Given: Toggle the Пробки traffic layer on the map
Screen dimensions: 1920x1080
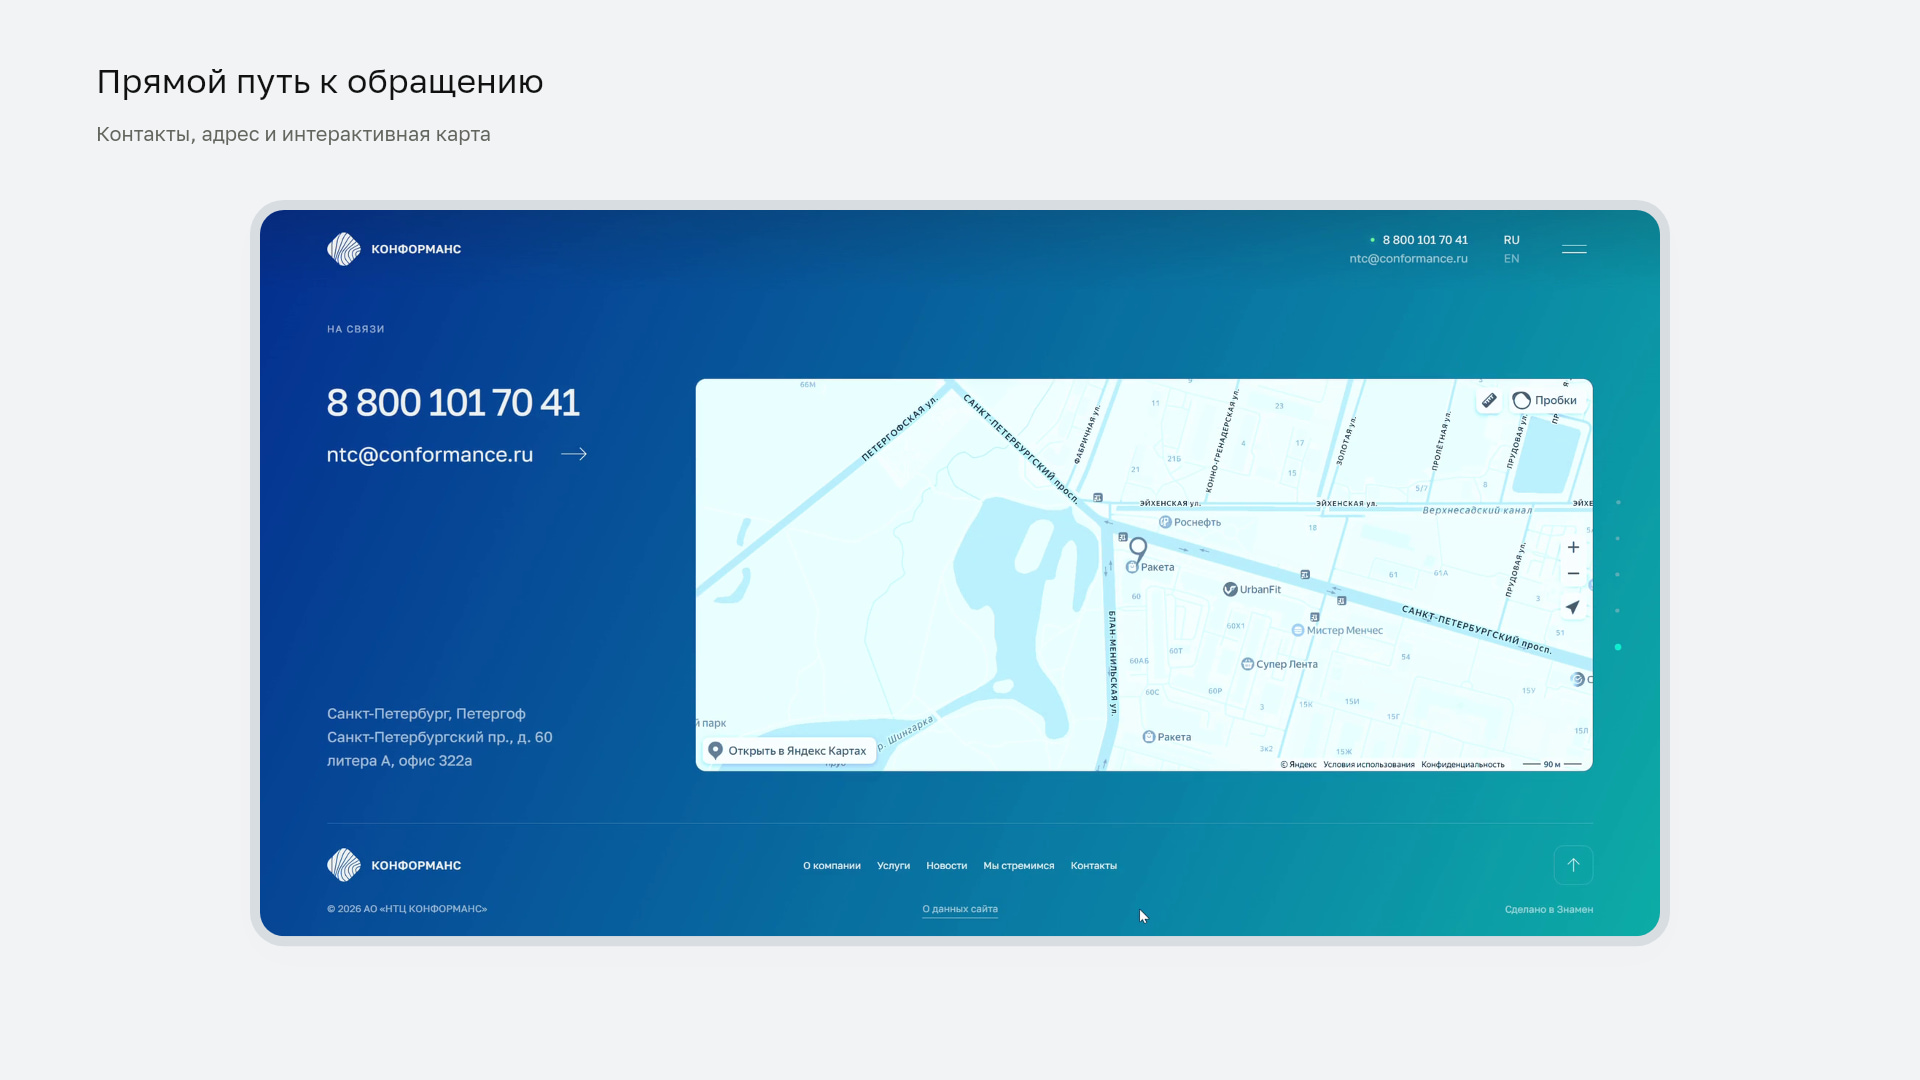Looking at the screenshot, I should pyautogui.click(x=1545, y=400).
